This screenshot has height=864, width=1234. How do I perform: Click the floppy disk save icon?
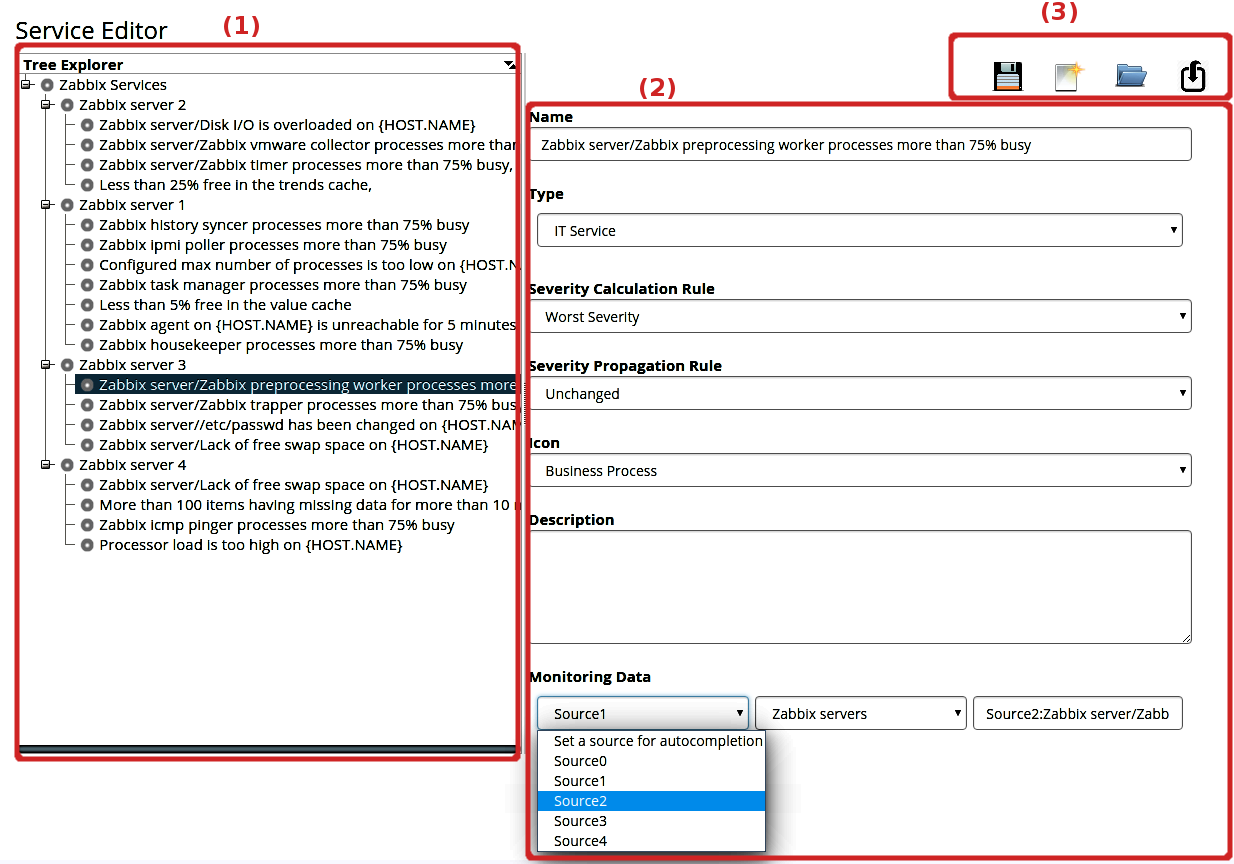[1008, 76]
